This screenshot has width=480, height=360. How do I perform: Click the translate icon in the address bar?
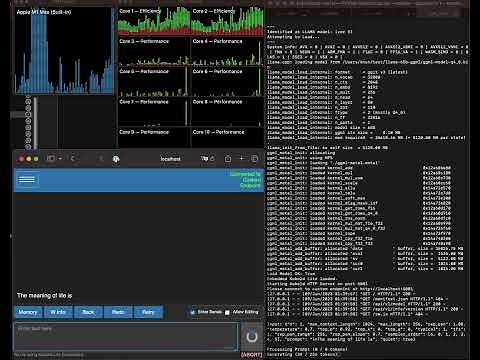pyautogui.click(x=204, y=159)
